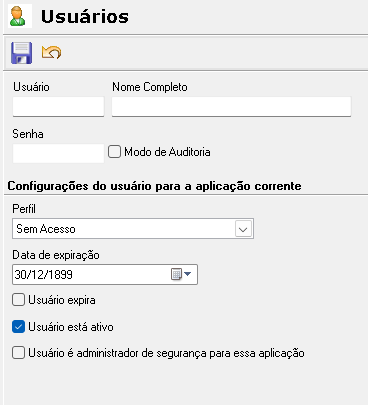Undo changes with the orange arrow icon
The height and width of the screenshot is (405, 368).
click(x=51, y=52)
